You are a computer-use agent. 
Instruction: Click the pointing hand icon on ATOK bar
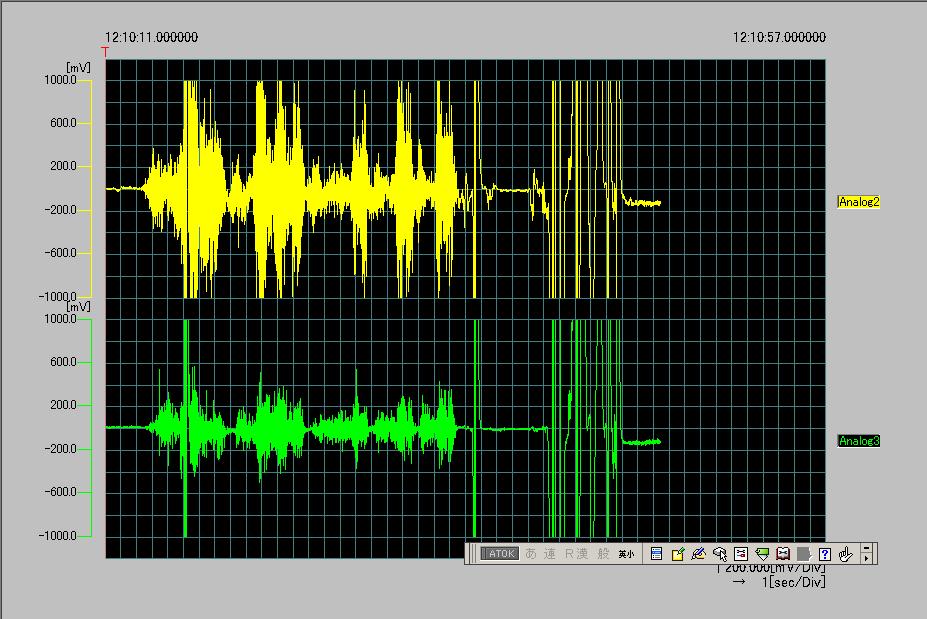click(x=846, y=554)
